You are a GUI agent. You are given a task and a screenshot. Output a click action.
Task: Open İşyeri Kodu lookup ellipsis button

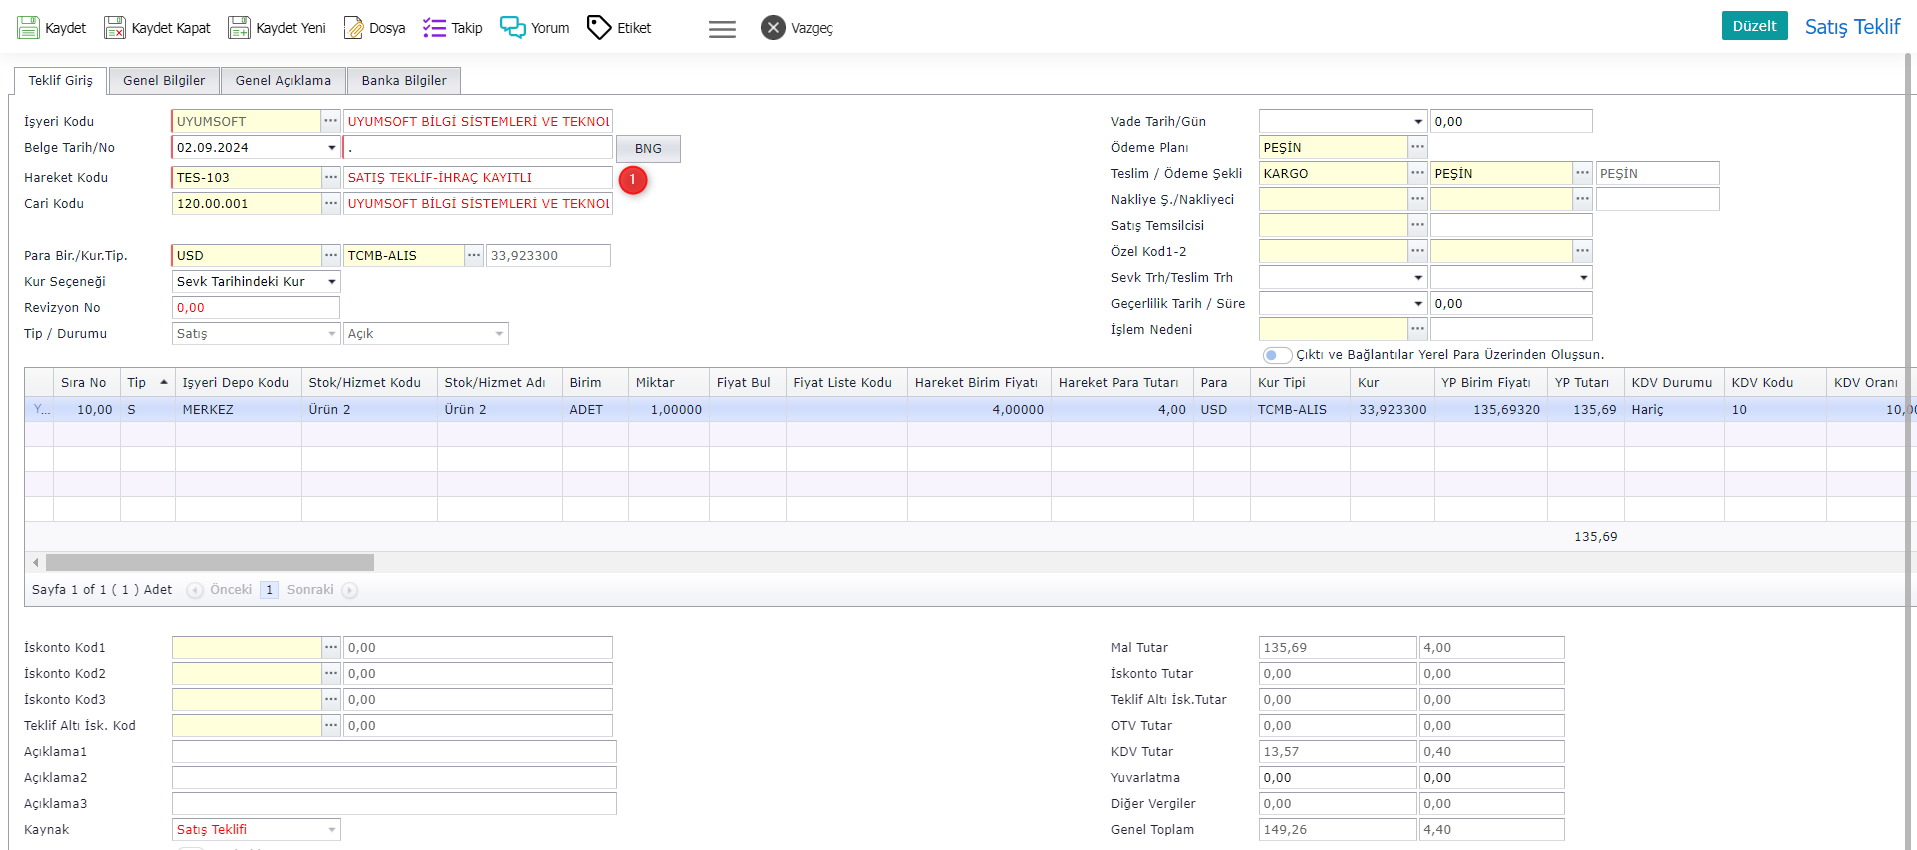(331, 121)
